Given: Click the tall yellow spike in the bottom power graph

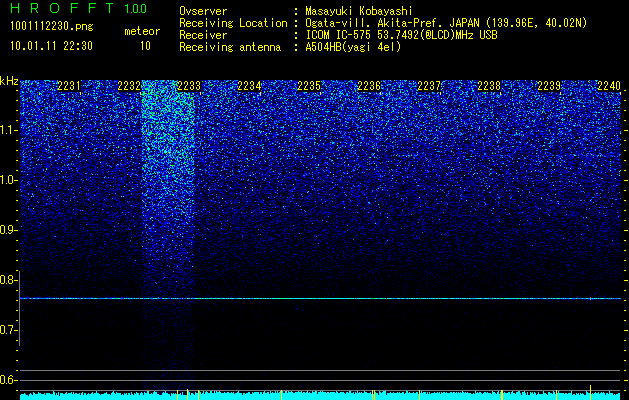Looking at the screenshot, I should (x=590, y=390).
